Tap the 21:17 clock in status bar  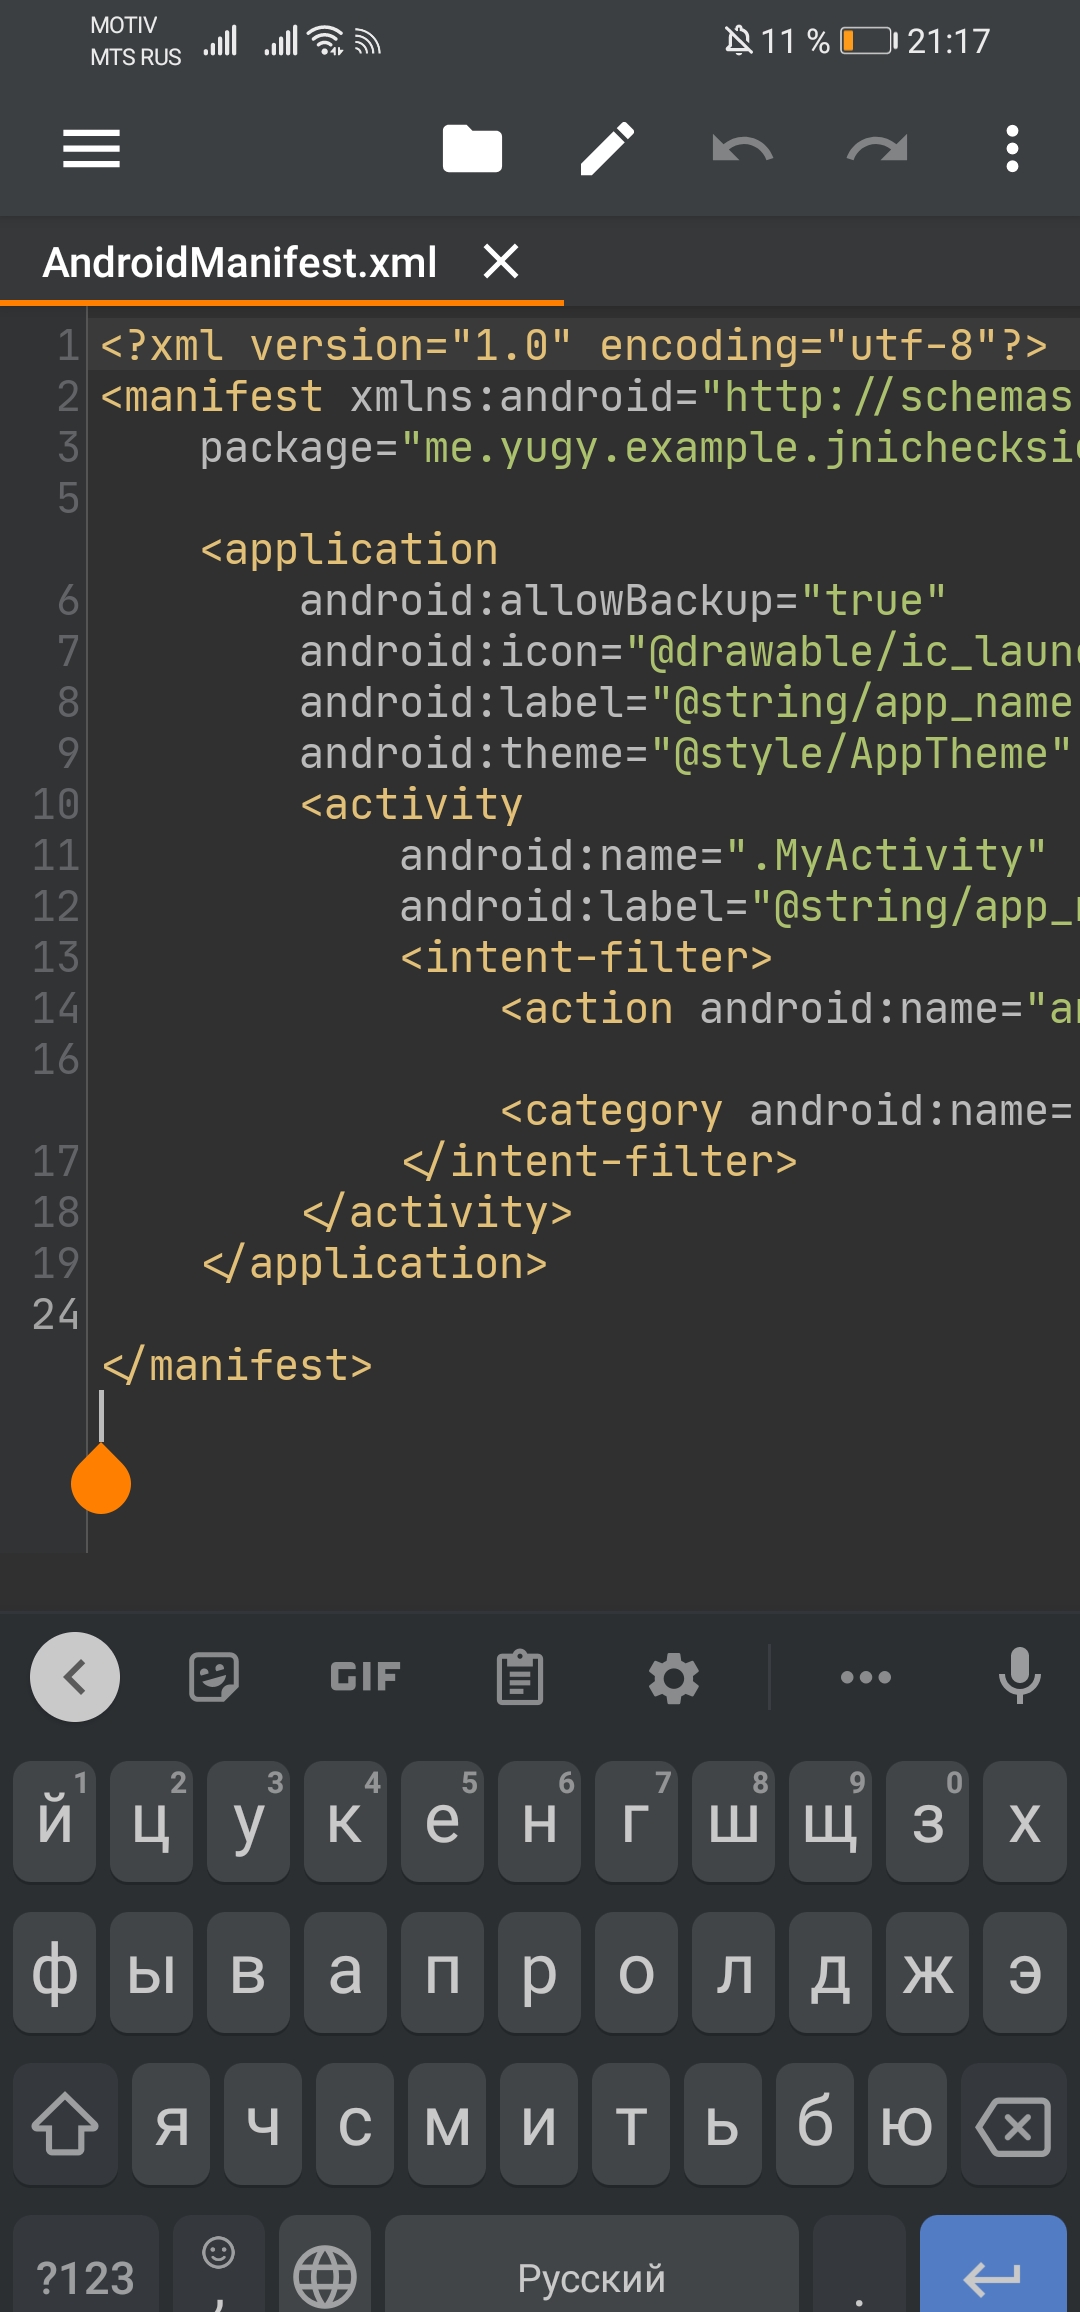coord(948,41)
